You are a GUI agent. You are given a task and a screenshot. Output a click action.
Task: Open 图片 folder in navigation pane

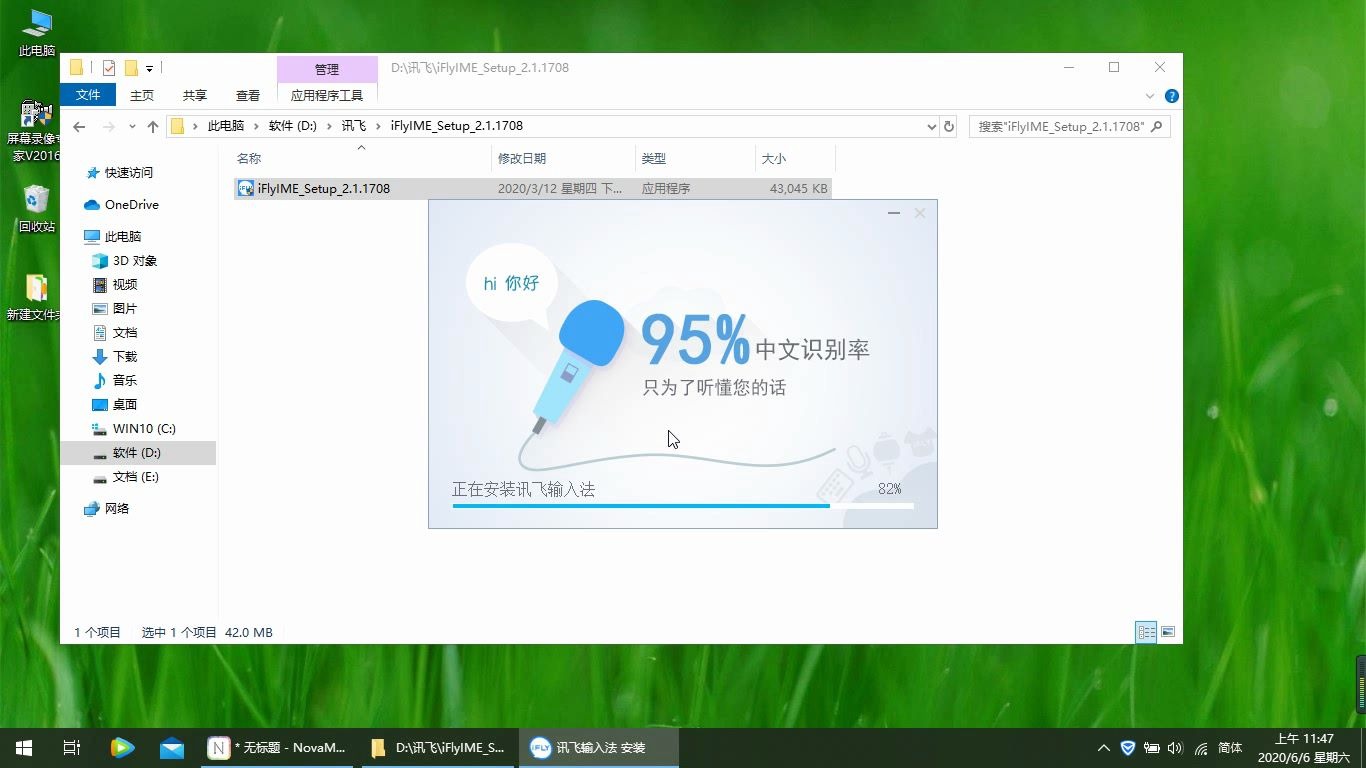[124, 308]
